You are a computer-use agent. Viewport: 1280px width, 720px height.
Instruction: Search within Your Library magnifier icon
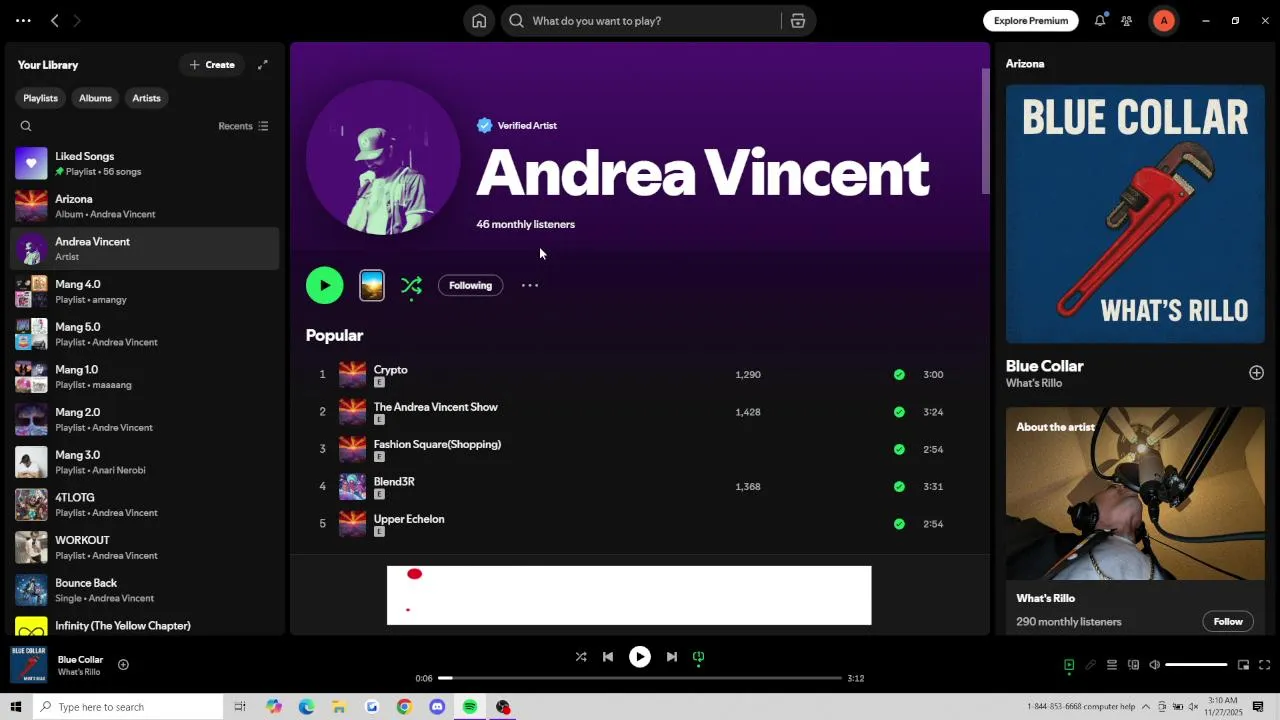(26, 126)
